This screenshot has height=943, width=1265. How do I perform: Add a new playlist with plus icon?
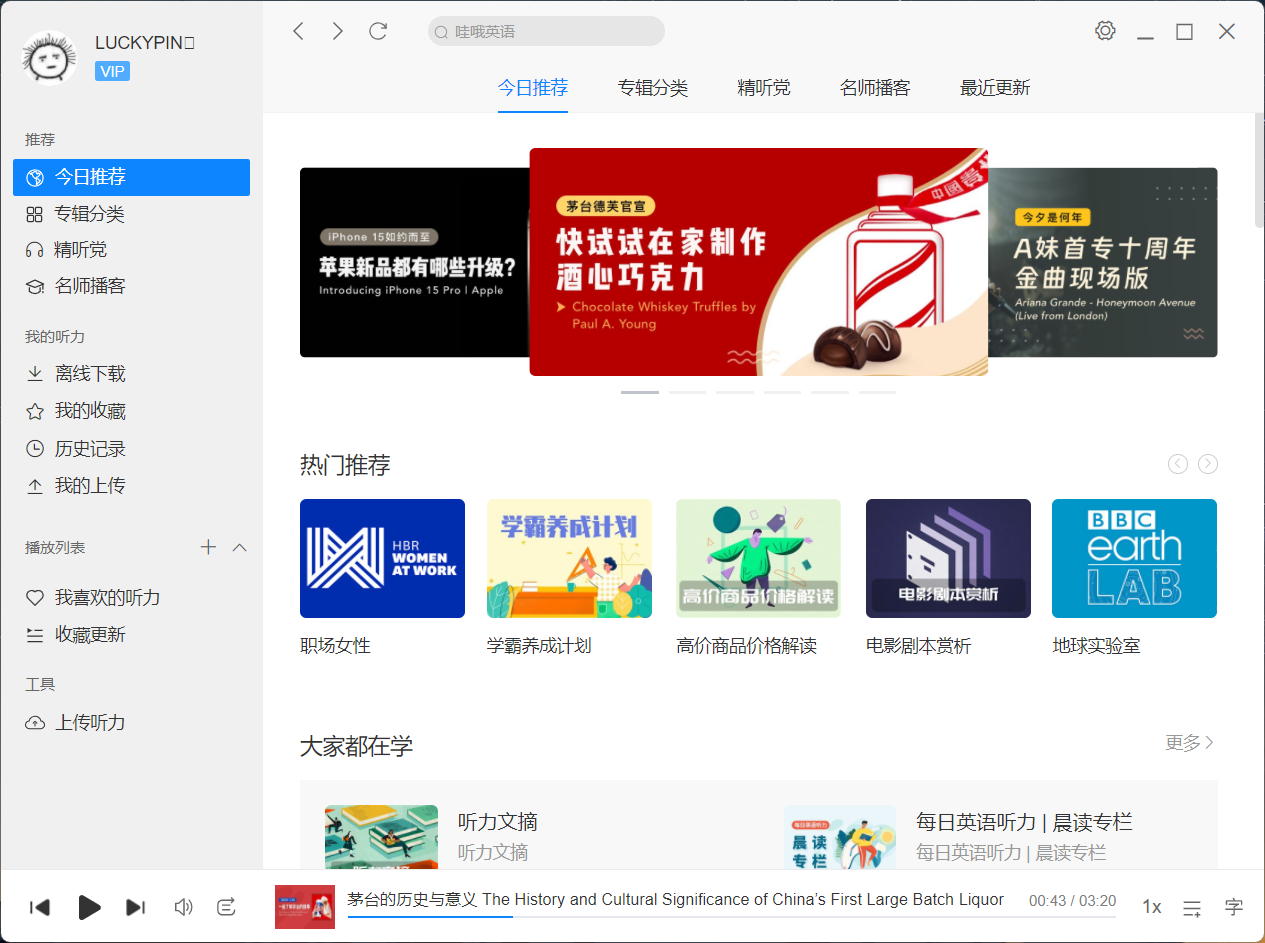click(208, 547)
